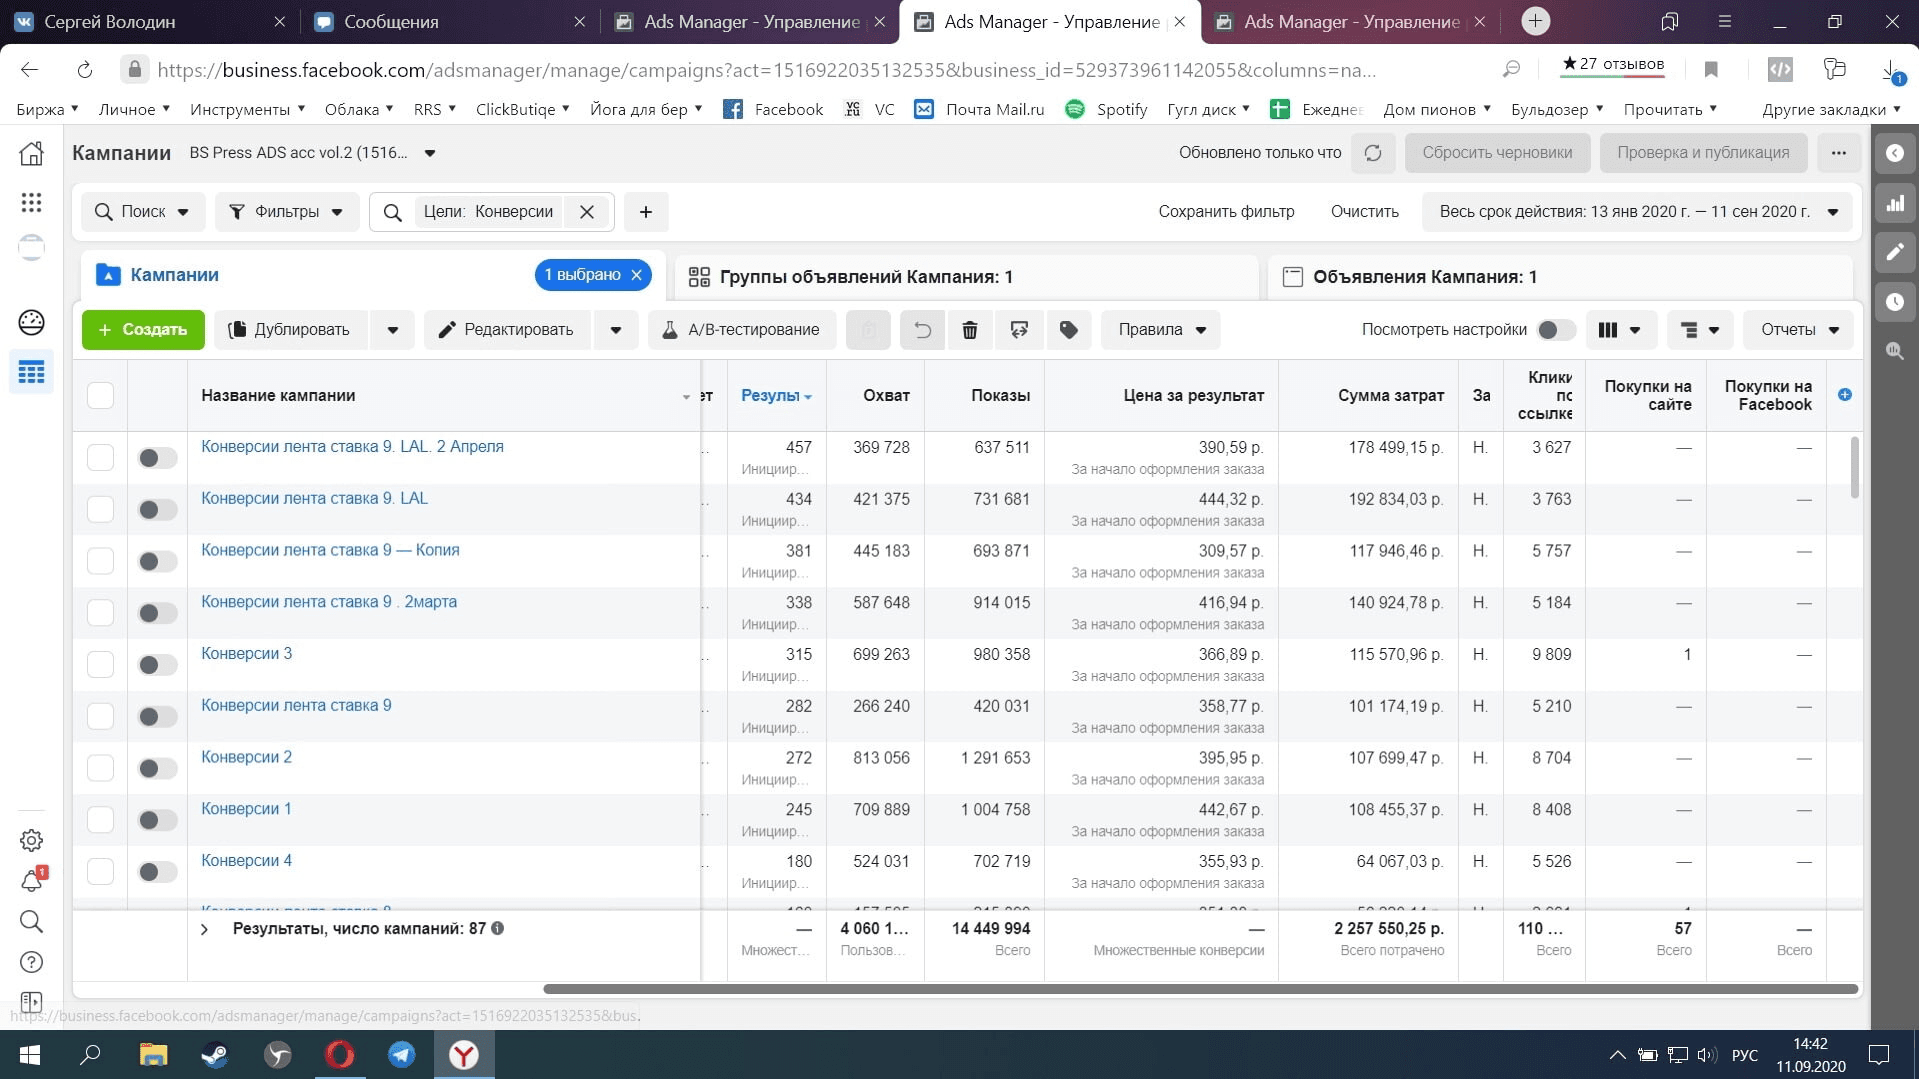Select all campaigns header checkbox
The image size is (1919, 1079).
[x=100, y=396]
